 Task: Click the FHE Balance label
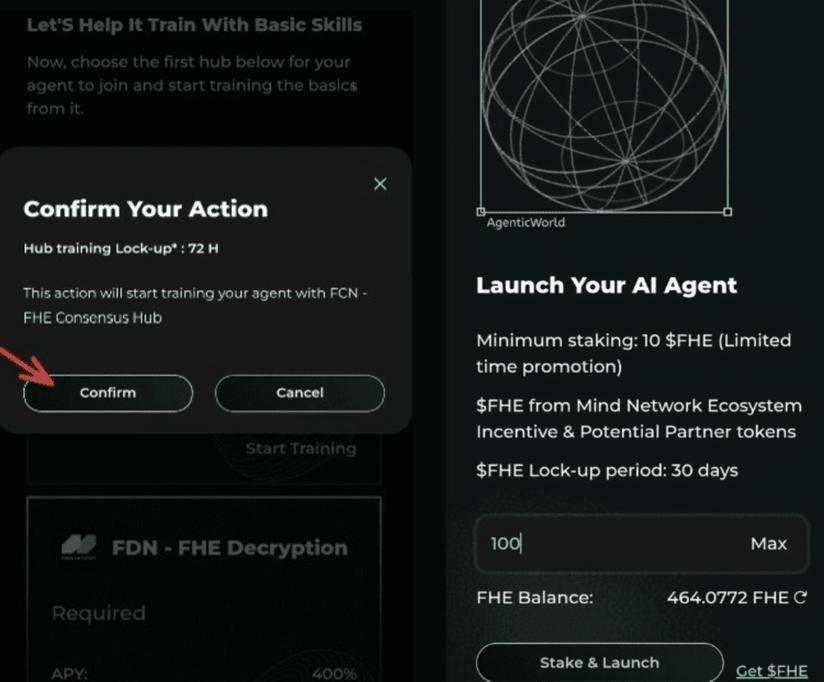click(x=534, y=597)
